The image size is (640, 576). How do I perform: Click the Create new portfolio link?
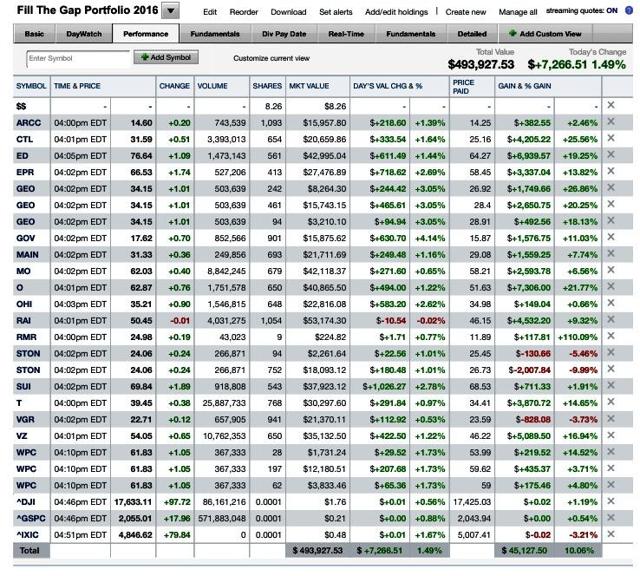[x=466, y=12]
